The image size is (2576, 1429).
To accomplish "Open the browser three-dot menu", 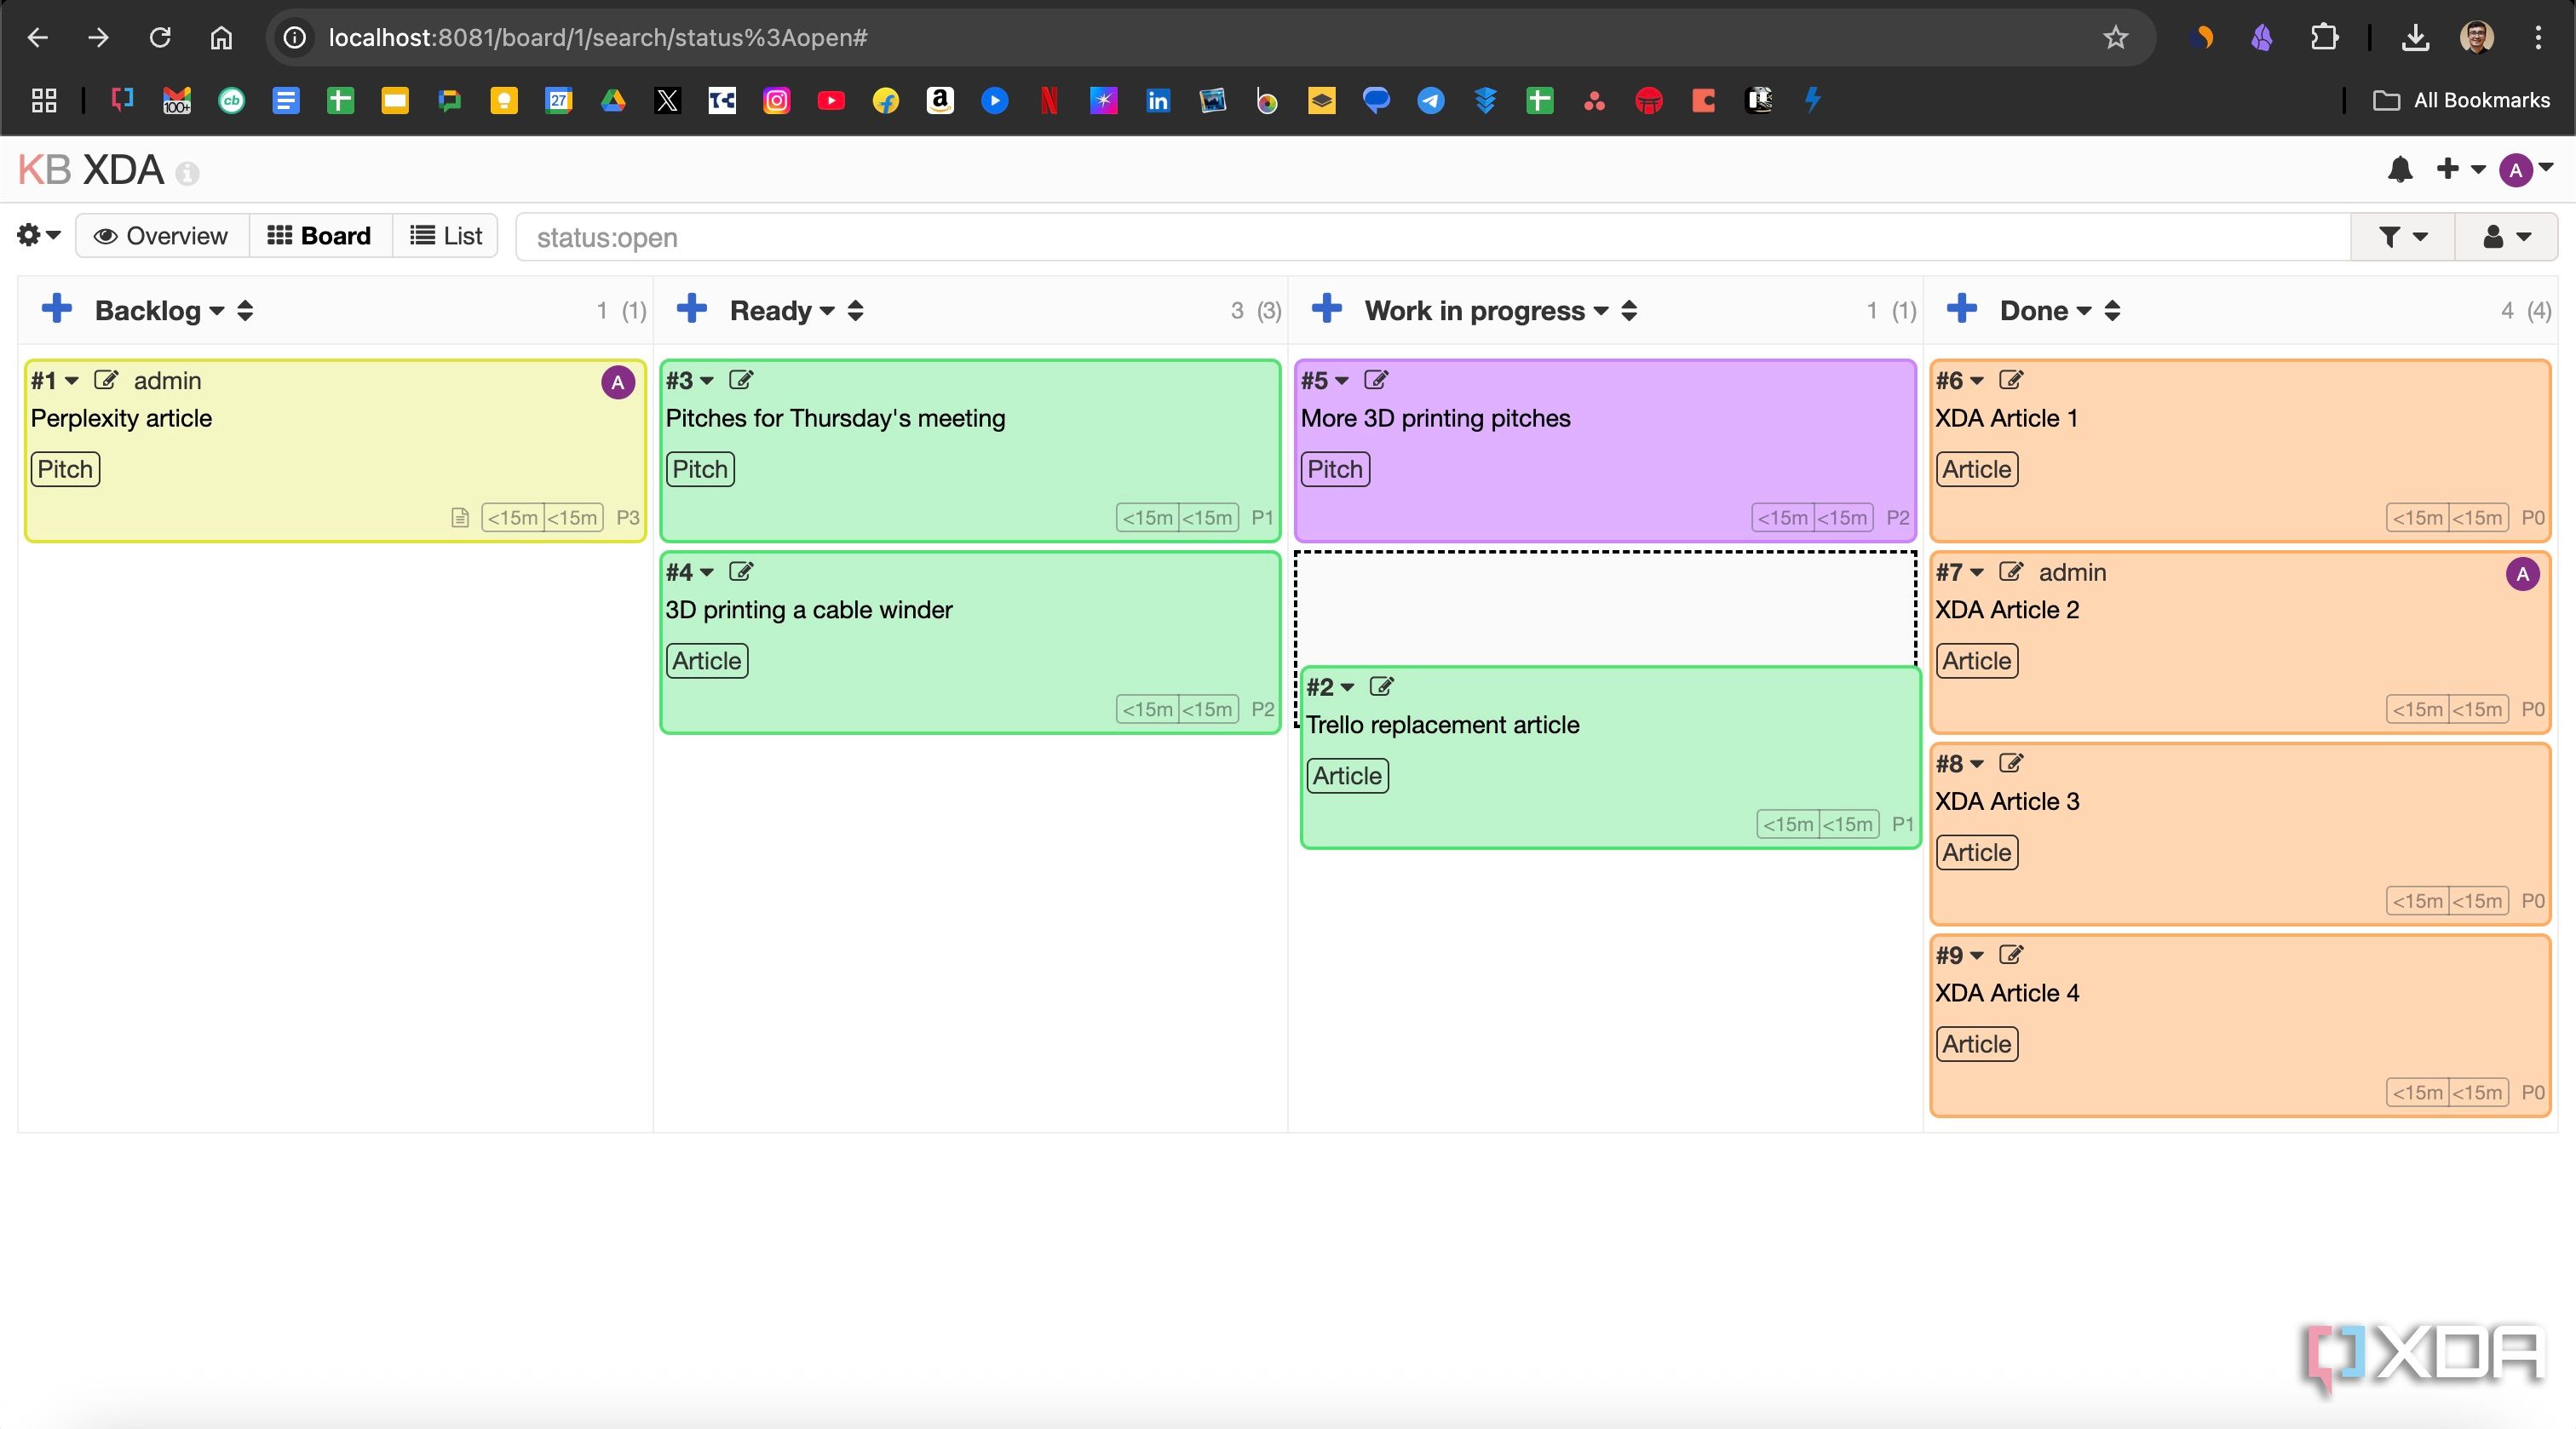I will click(x=2538, y=38).
